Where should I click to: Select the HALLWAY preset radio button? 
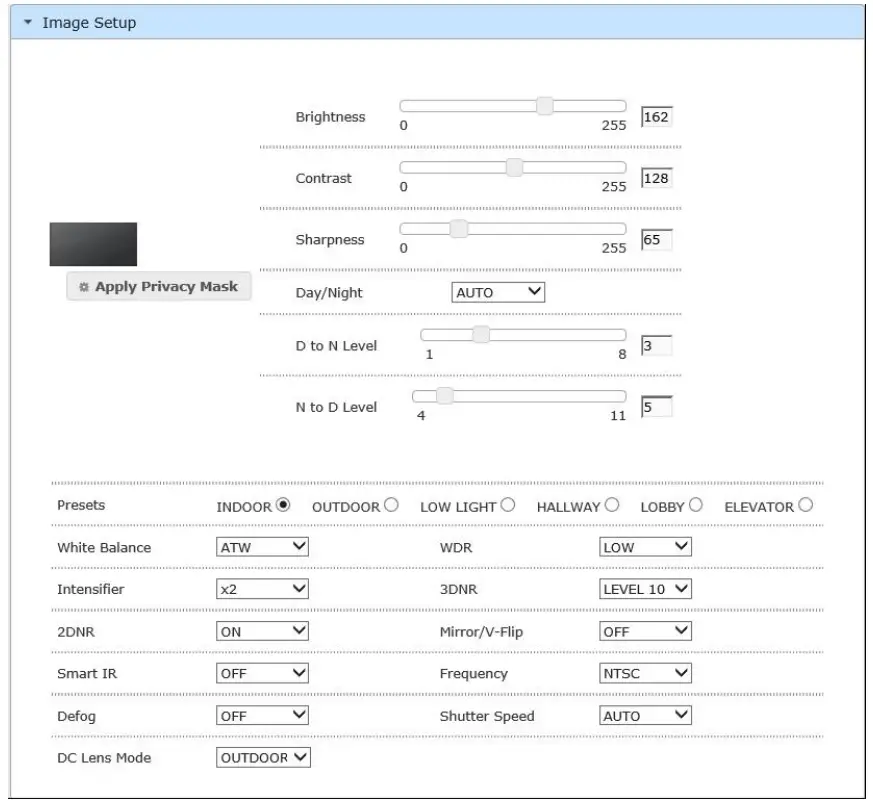(611, 505)
